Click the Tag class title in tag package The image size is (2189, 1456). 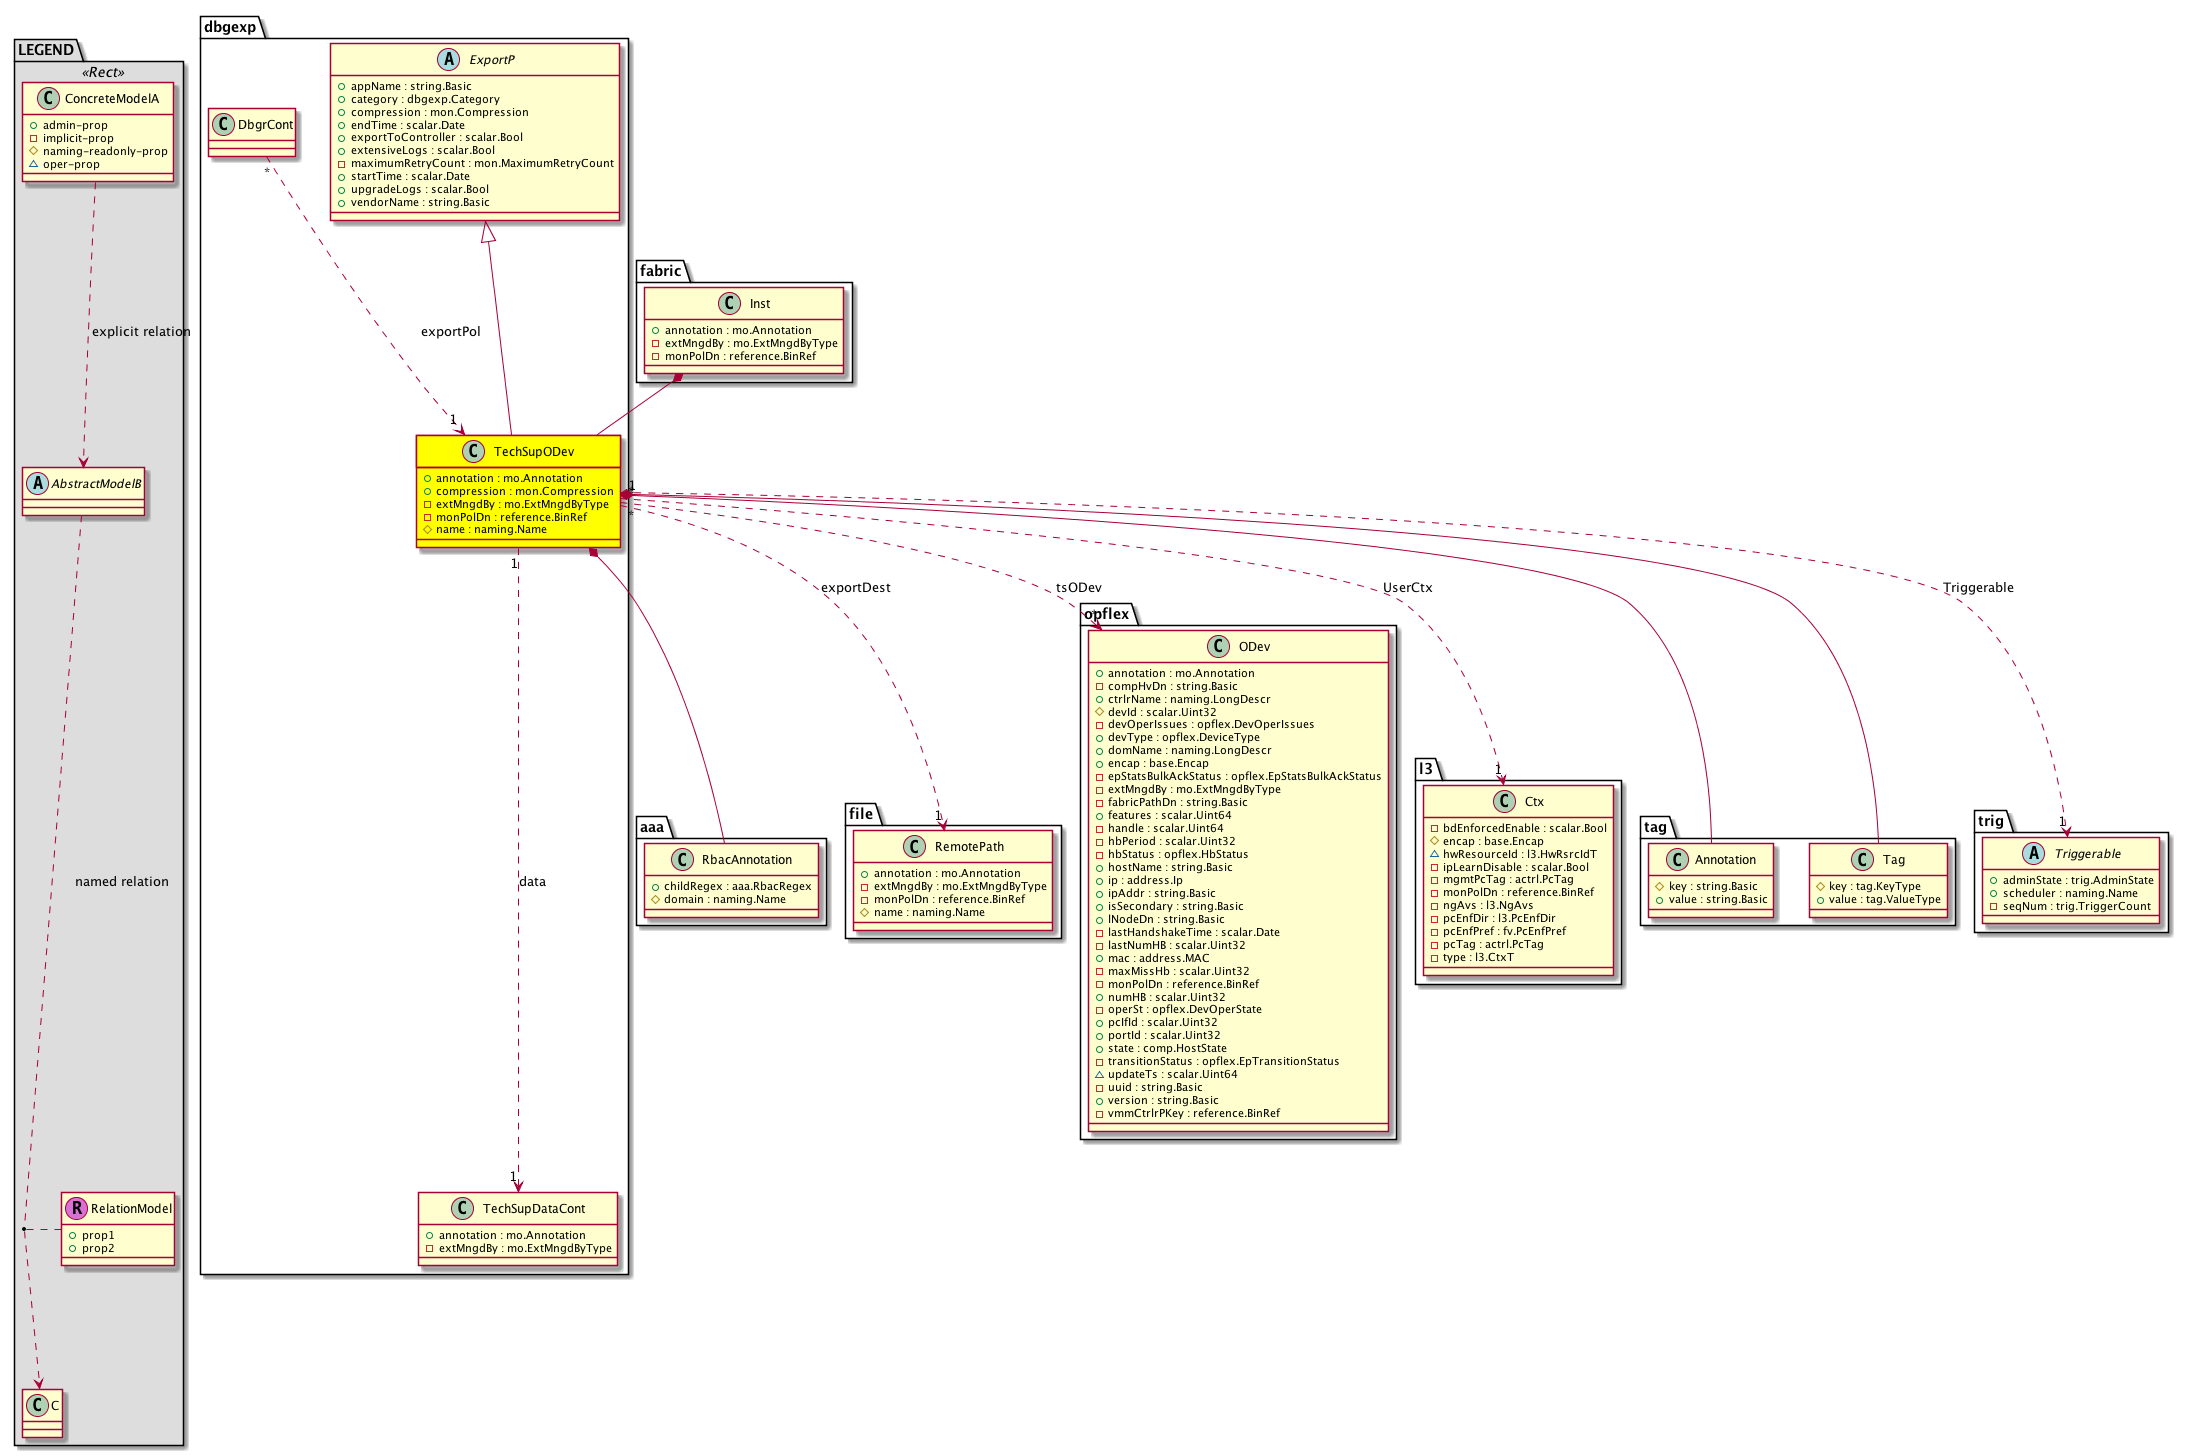coord(1893,859)
